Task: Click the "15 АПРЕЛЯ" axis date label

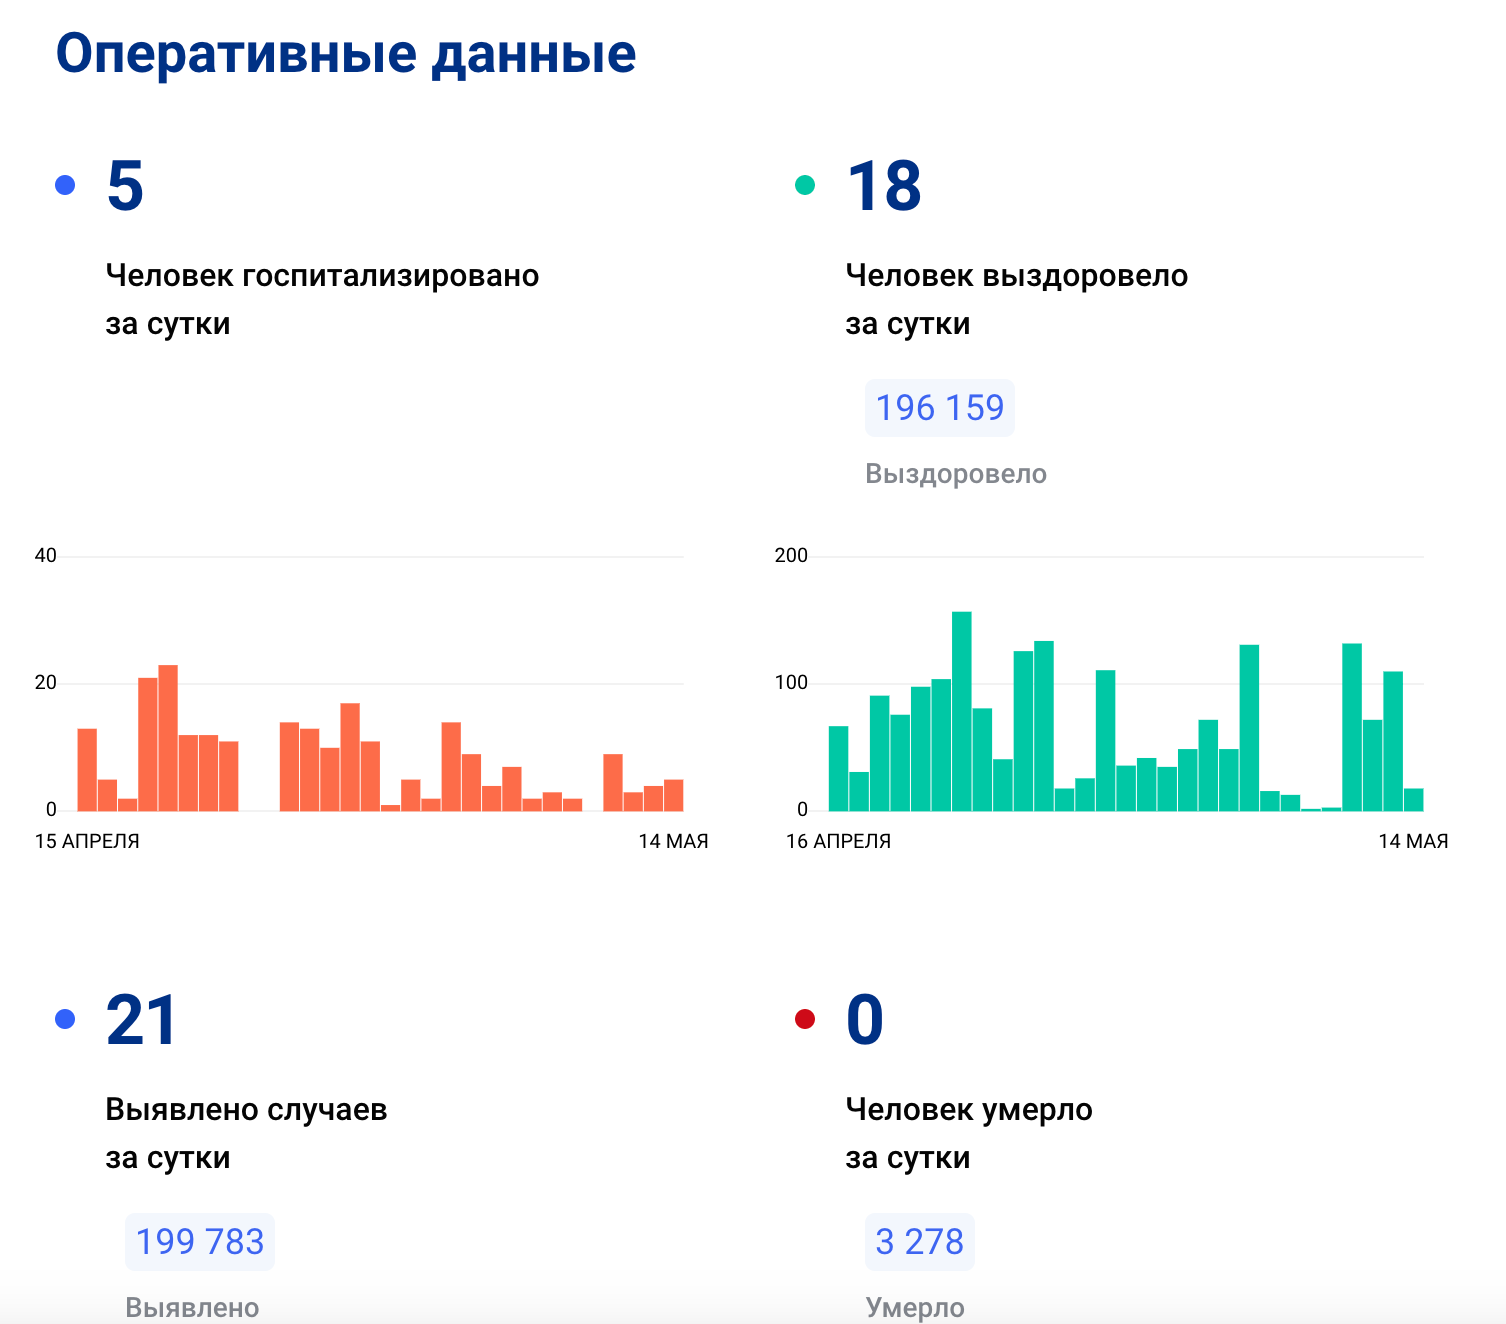Action: tap(87, 842)
